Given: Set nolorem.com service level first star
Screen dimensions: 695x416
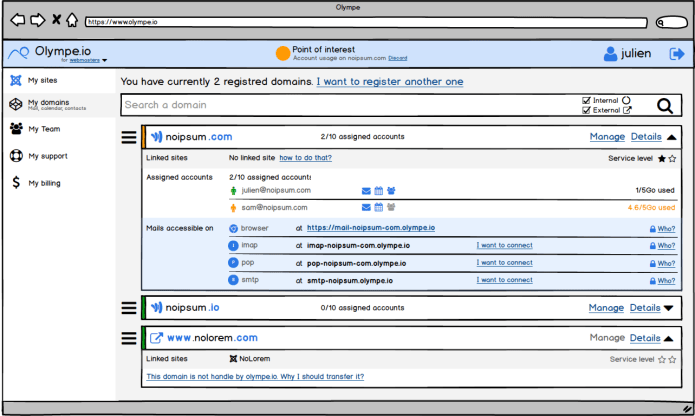Looking at the screenshot, I should pyautogui.click(x=662, y=360).
